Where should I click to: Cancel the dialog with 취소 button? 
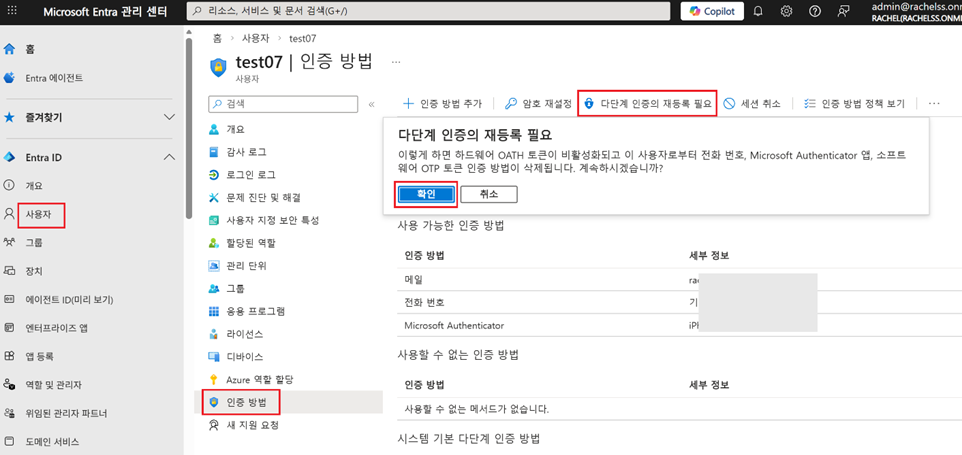pyautogui.click(x=489, y=194)
